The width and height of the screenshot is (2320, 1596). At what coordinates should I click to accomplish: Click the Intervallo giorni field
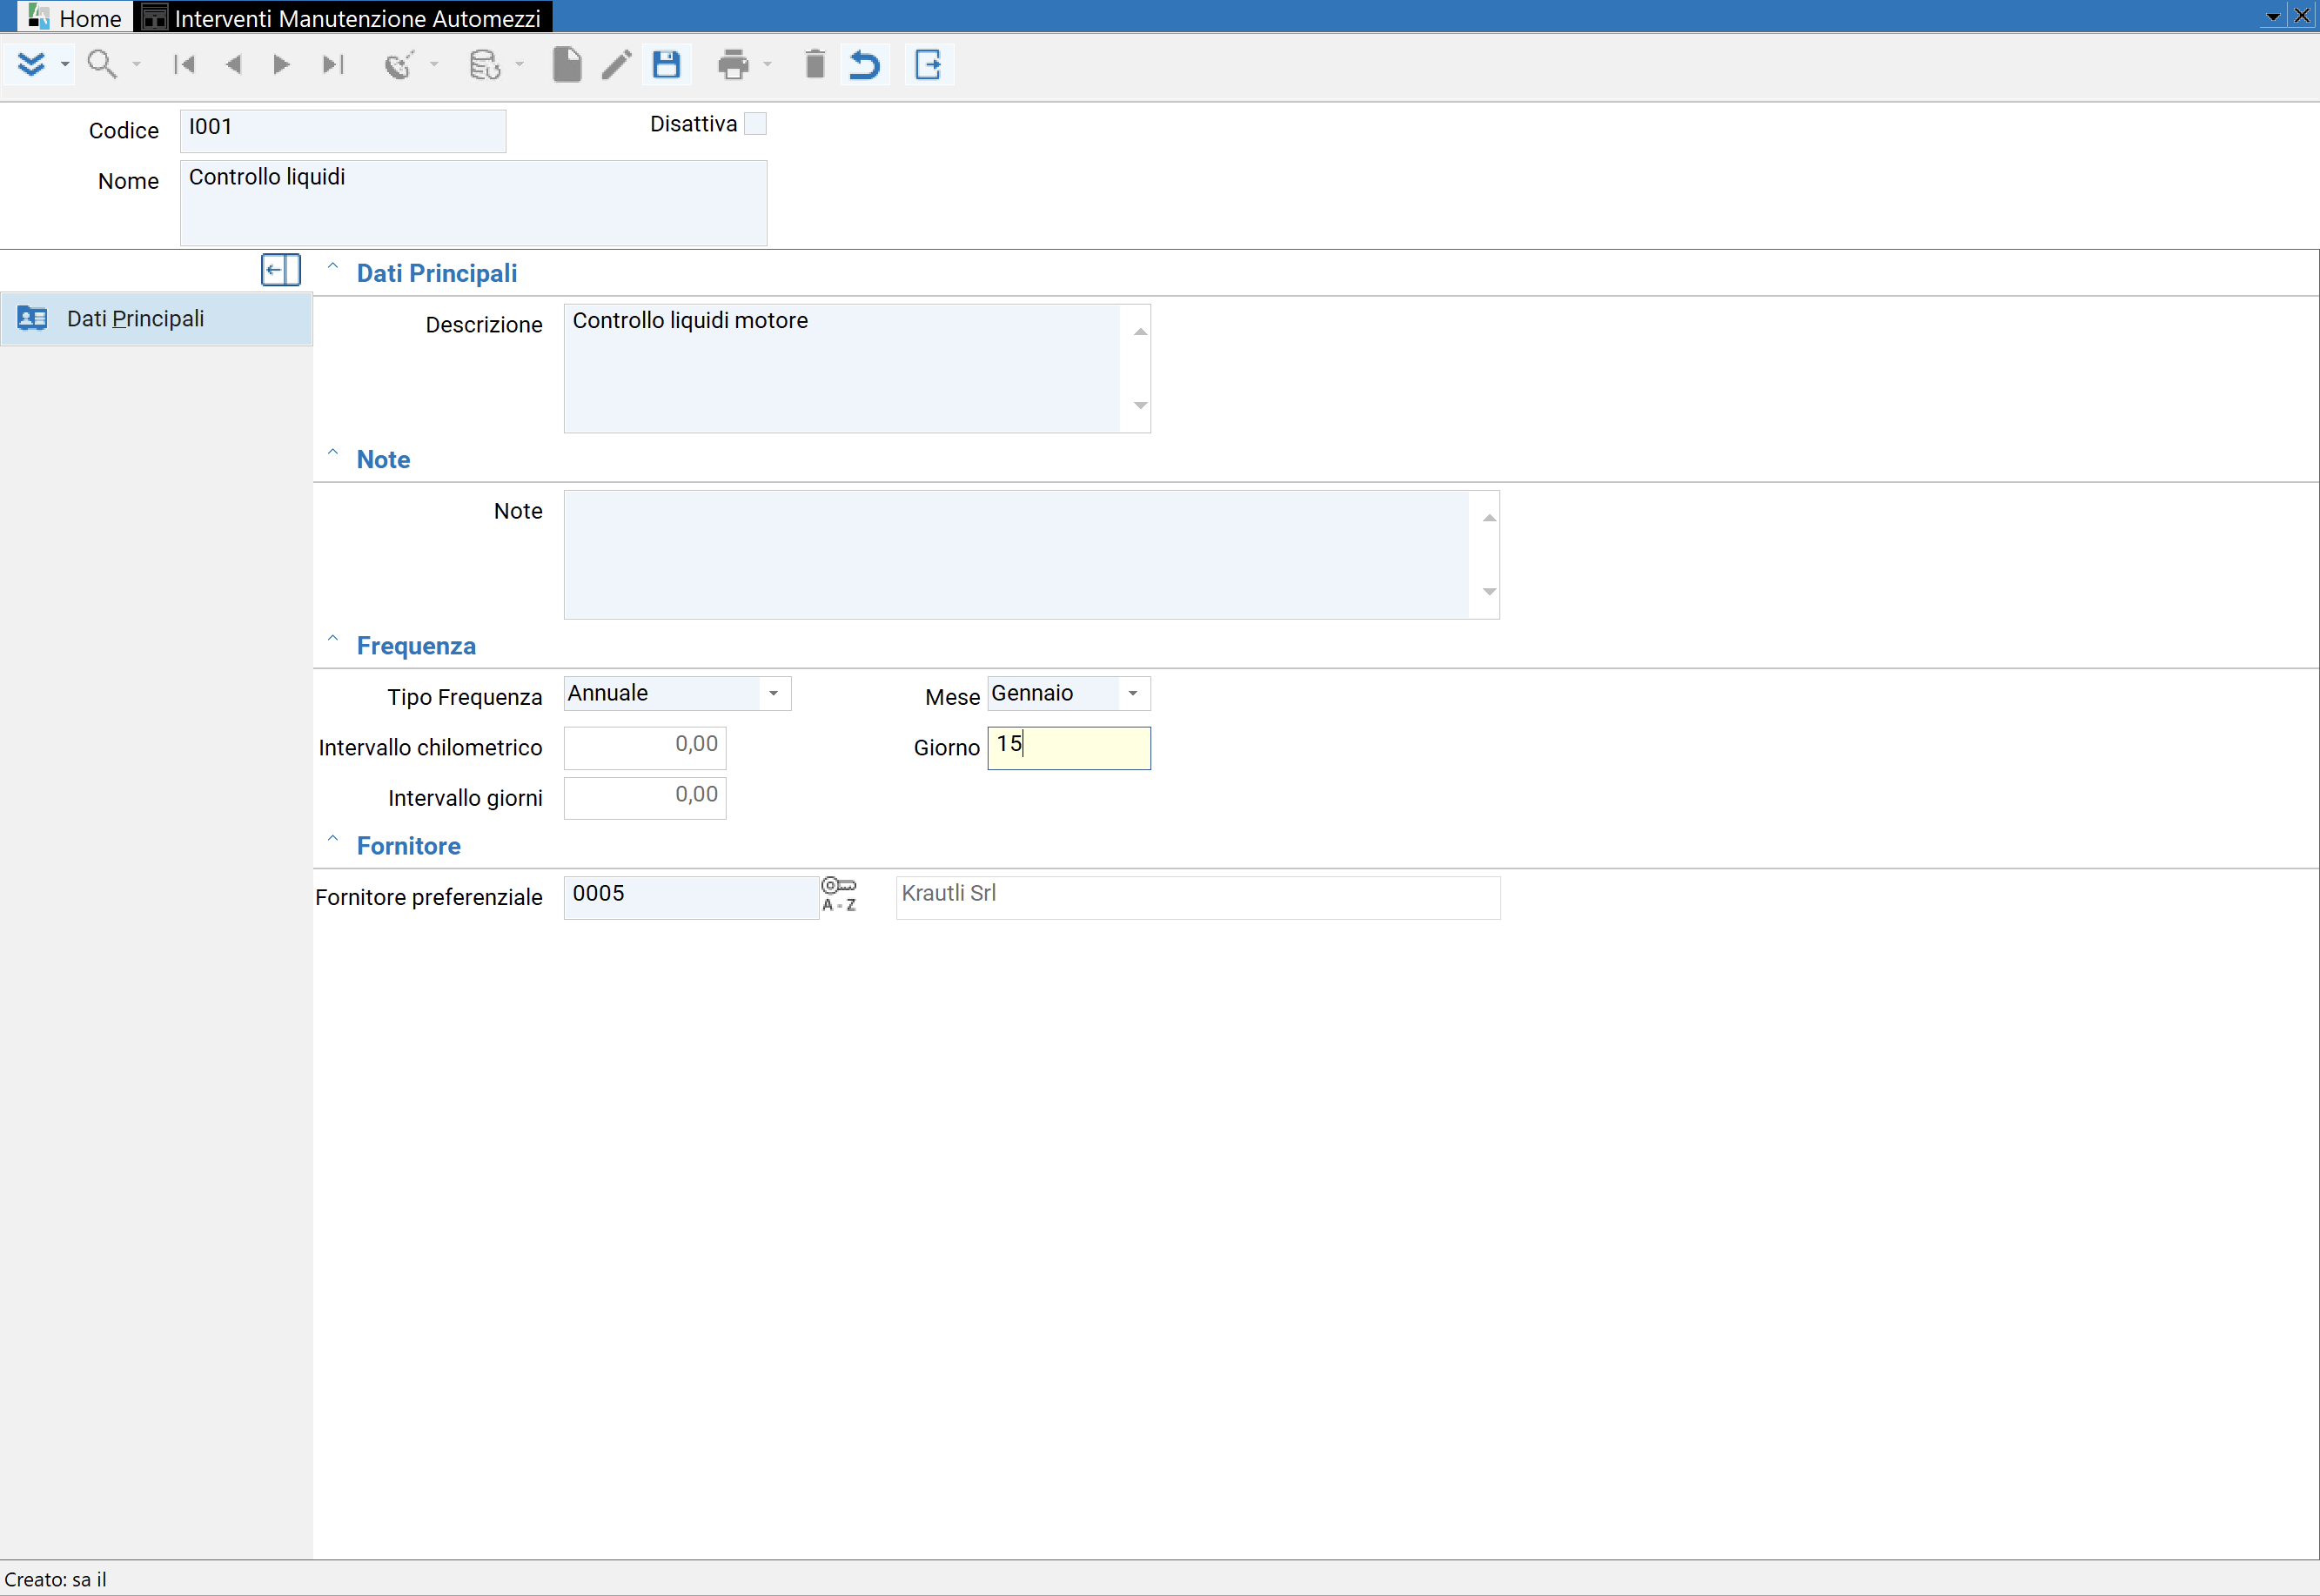[x=645, y=798]
